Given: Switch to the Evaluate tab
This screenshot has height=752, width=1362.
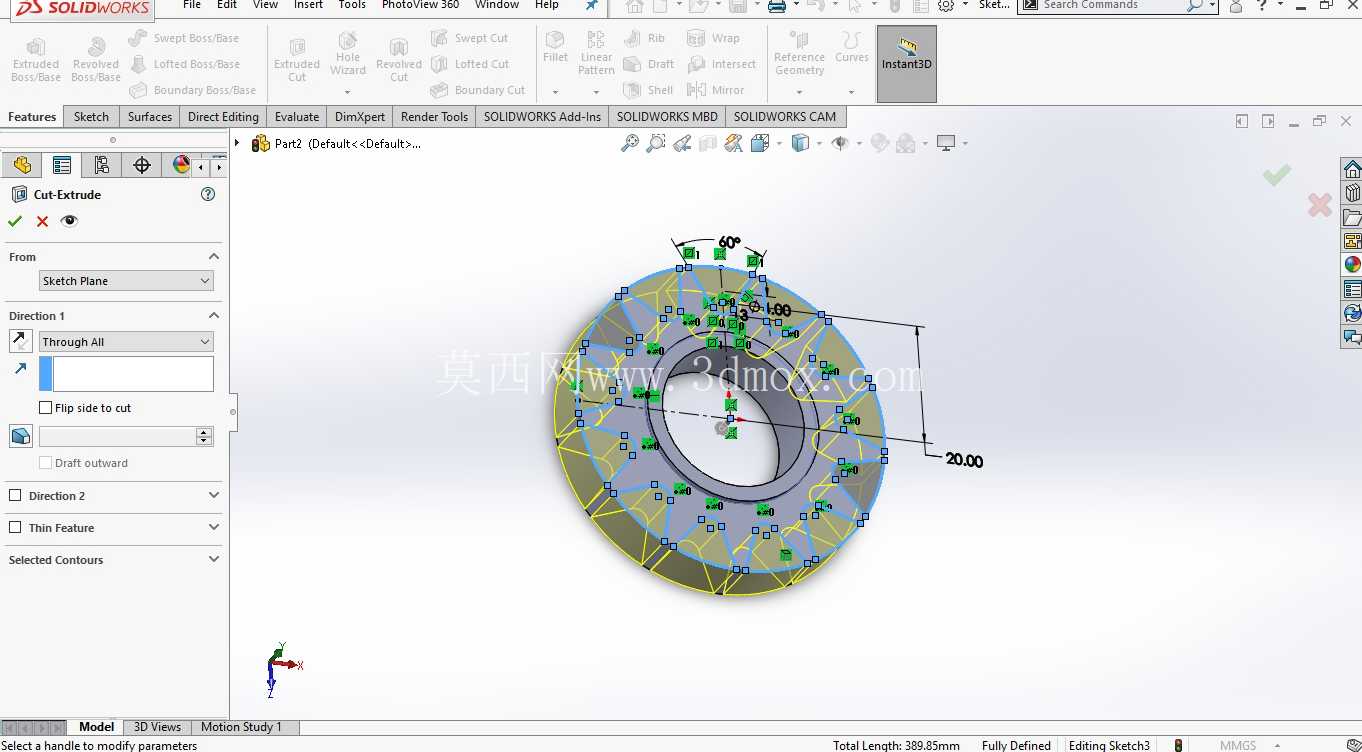Looking at the screenshot, I should pos(297,117).
